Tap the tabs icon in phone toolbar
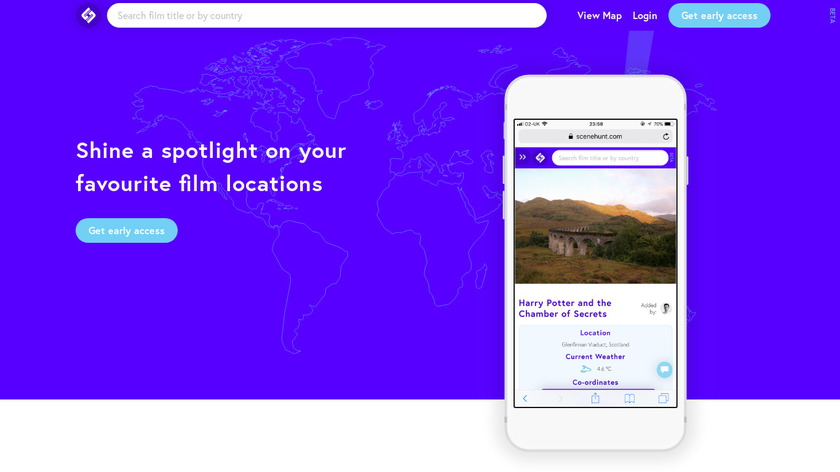 coord(663,398)
